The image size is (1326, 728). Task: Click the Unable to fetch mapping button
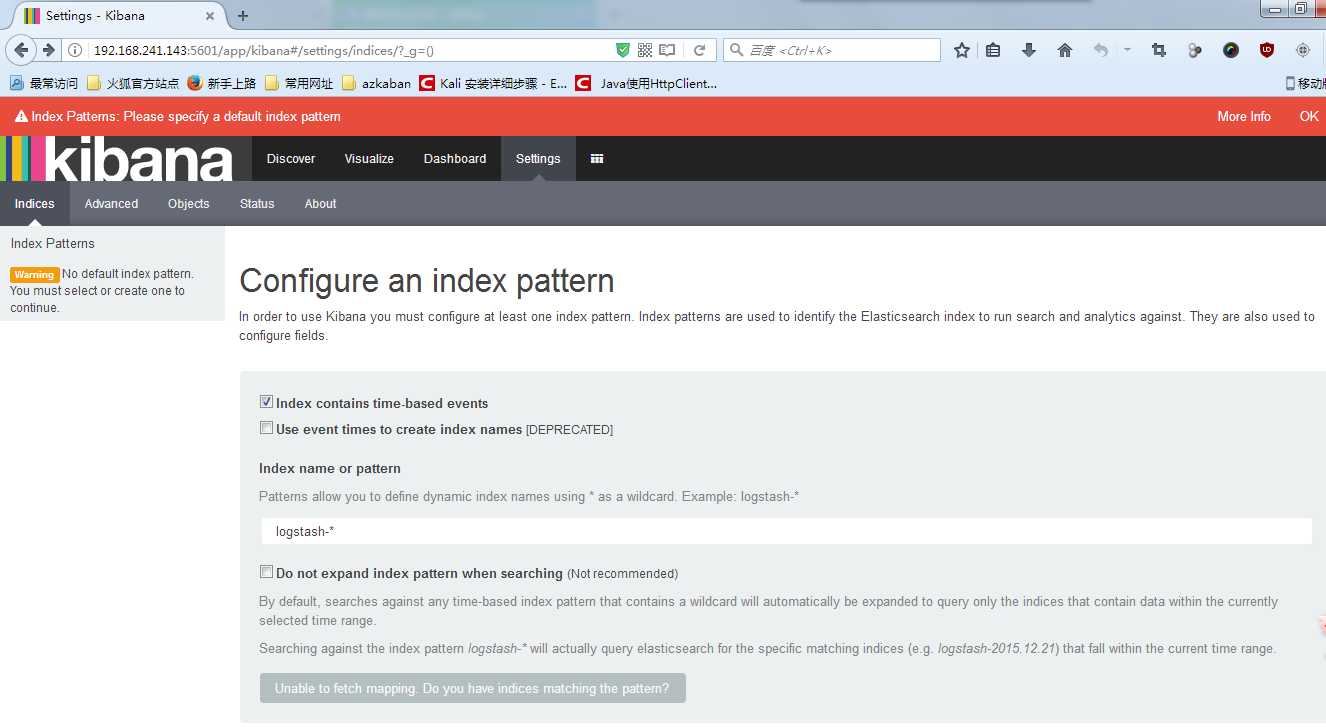[473, 688]
